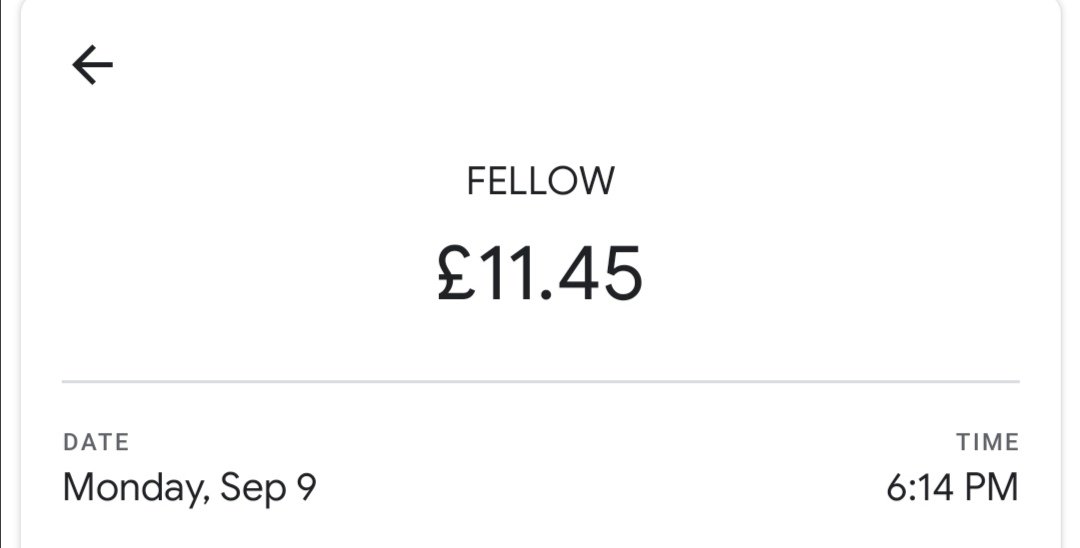Click the TIME label
Image resolution: width=1080 pixels, height=548 pixels.
click(x=987, y=442)
